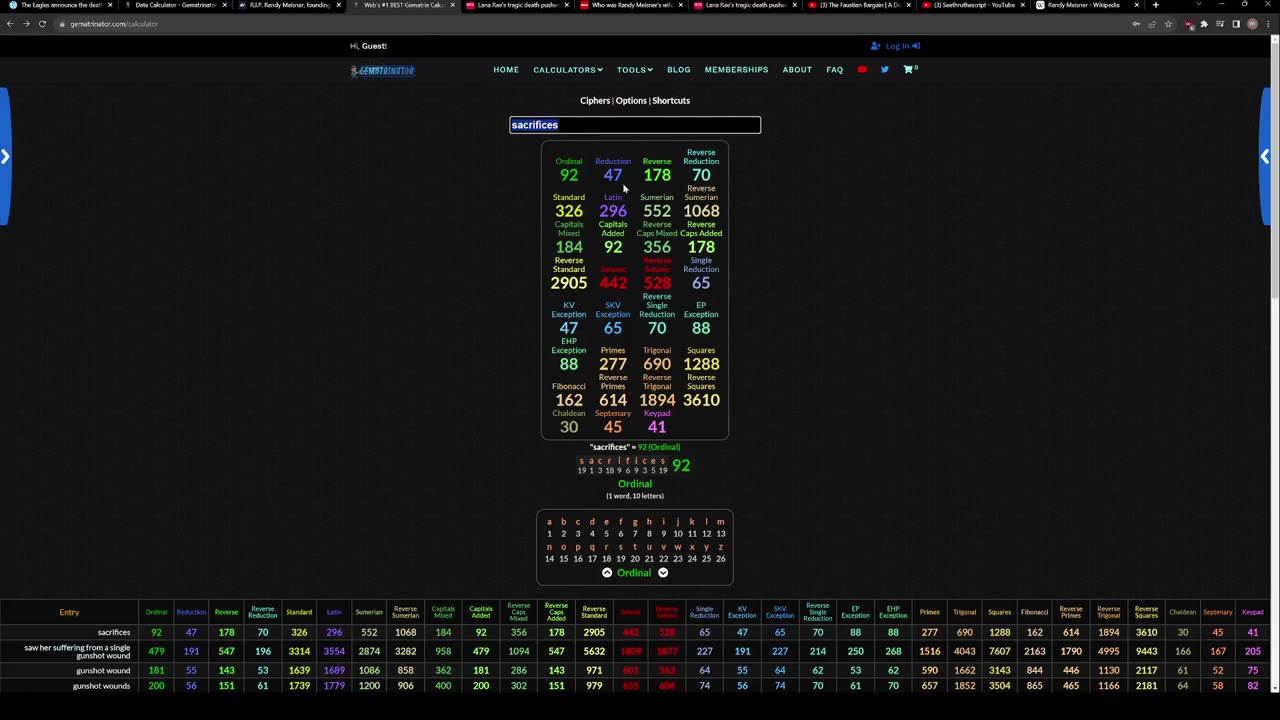Viewport: 1280px width, 720px height.
Task: Click the down arrow beside Ordinal cipher
Action: pos(663,573)
